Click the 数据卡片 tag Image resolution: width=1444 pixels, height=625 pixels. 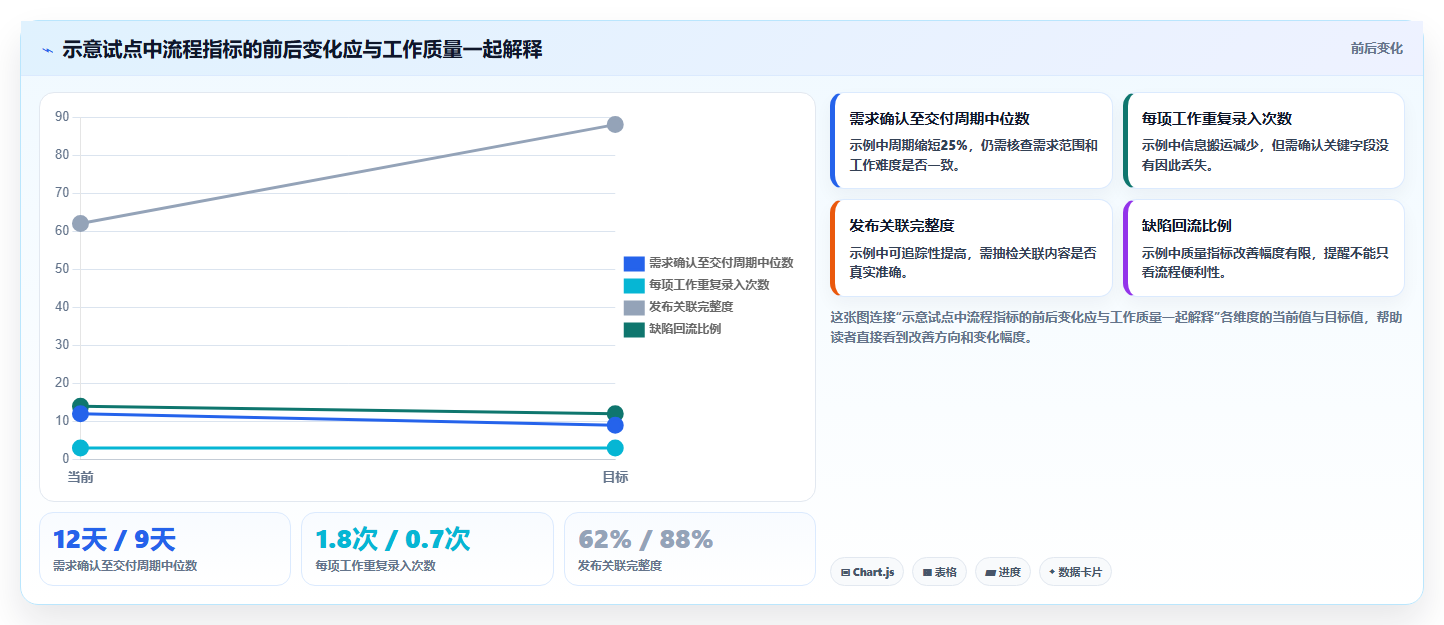(x=1075, y=572)
